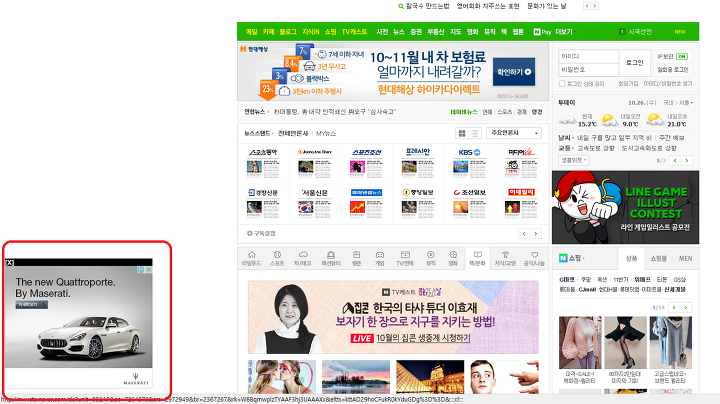
Task: Open 쇼핑 in the green navigation bar
Action: point(331,32)
